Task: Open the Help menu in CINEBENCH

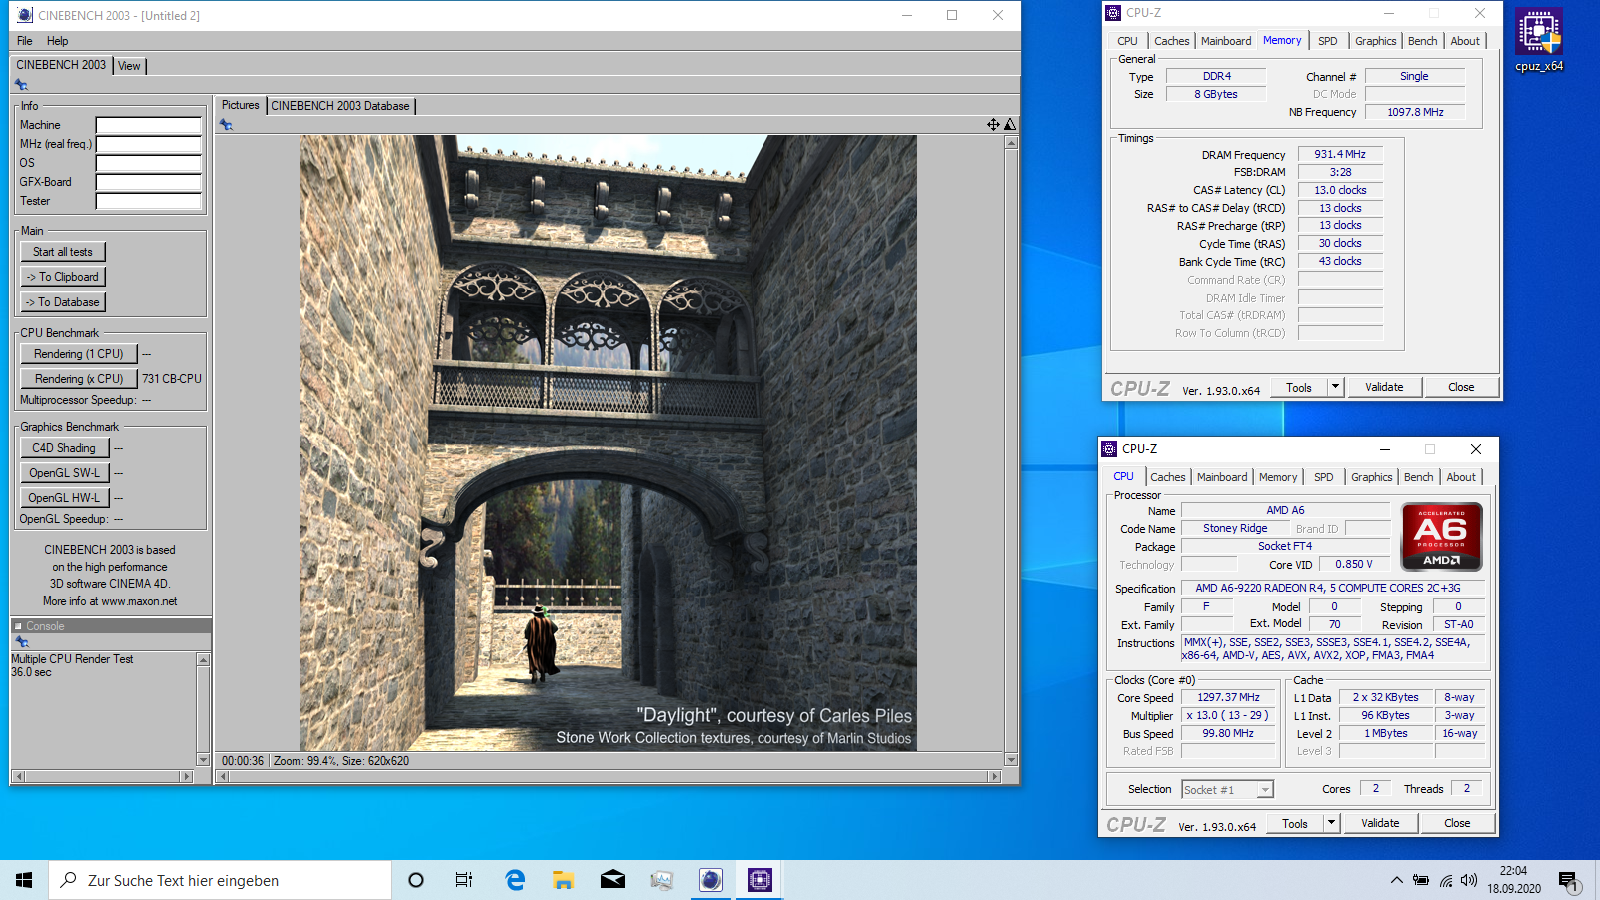Action: point(58,41)
